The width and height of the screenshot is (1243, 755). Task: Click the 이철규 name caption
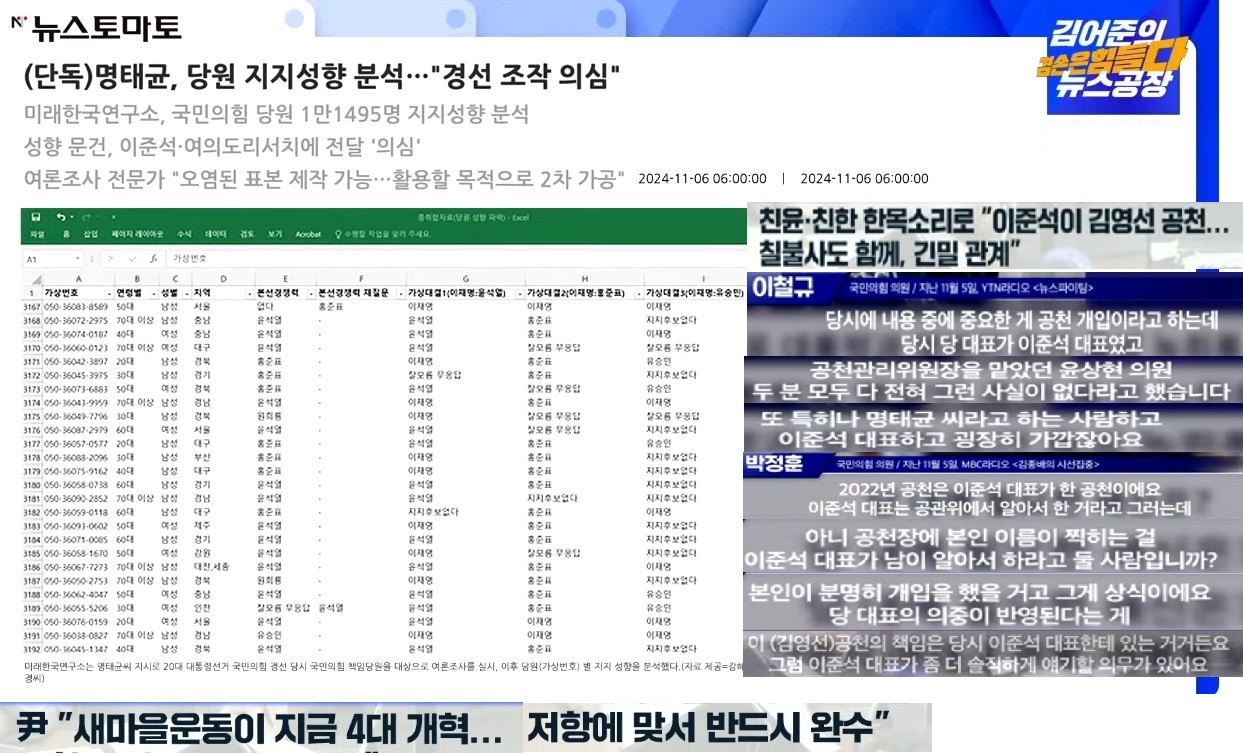pyautogui.click(x=782, y=287)
